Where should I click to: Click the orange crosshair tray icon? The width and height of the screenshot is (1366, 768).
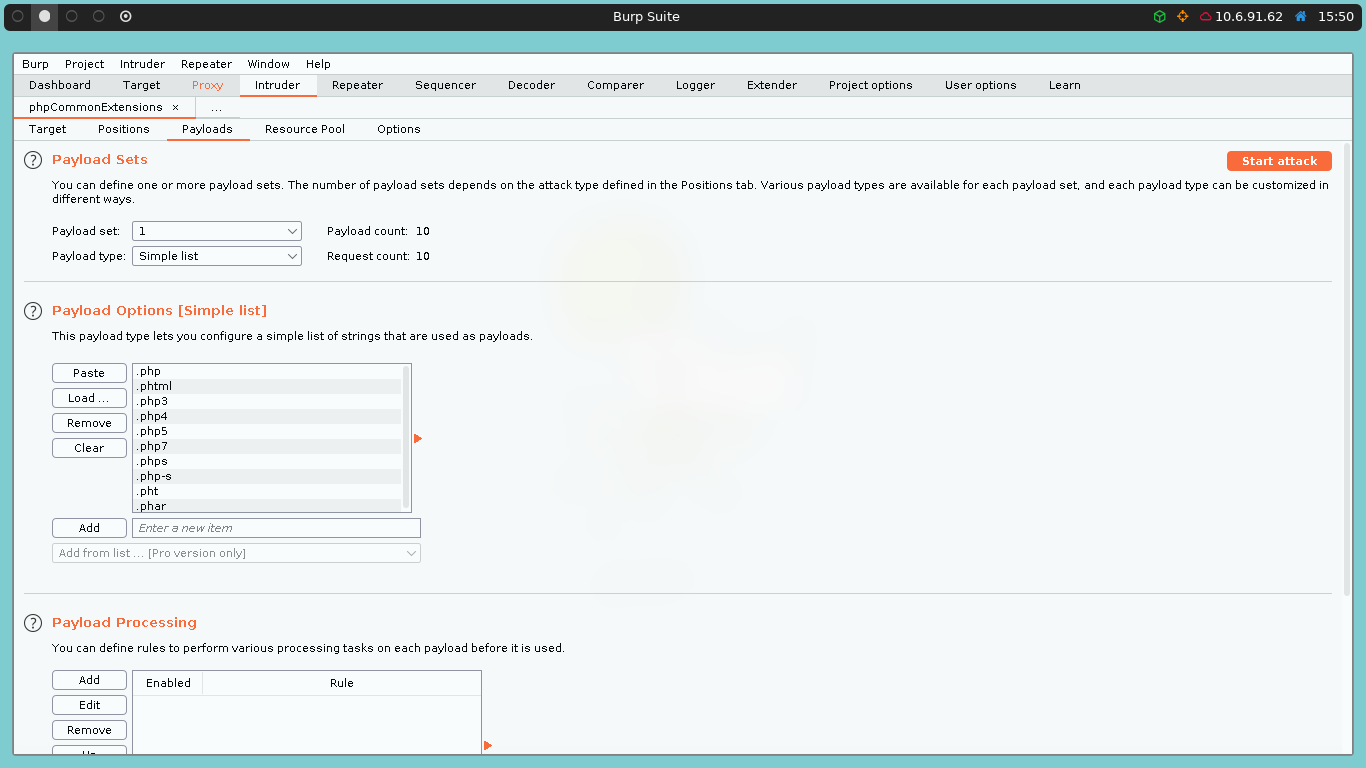(x=1183, y=16)
